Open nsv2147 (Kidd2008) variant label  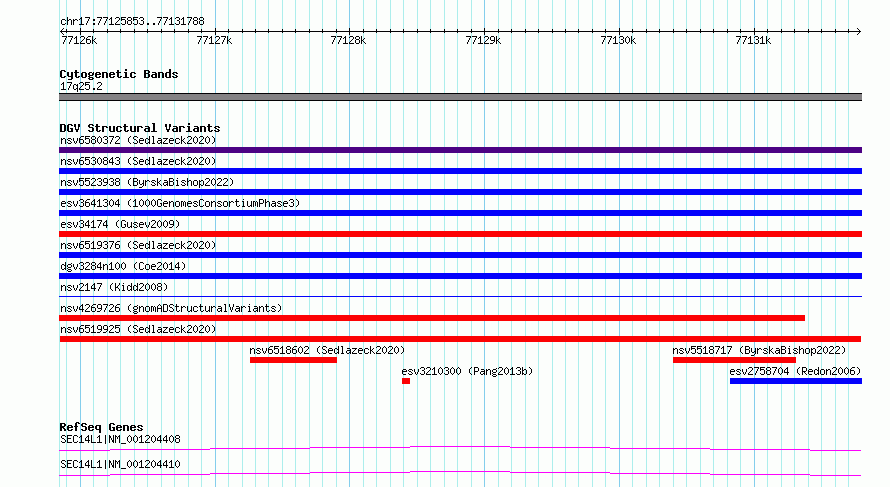pos(114,287)
